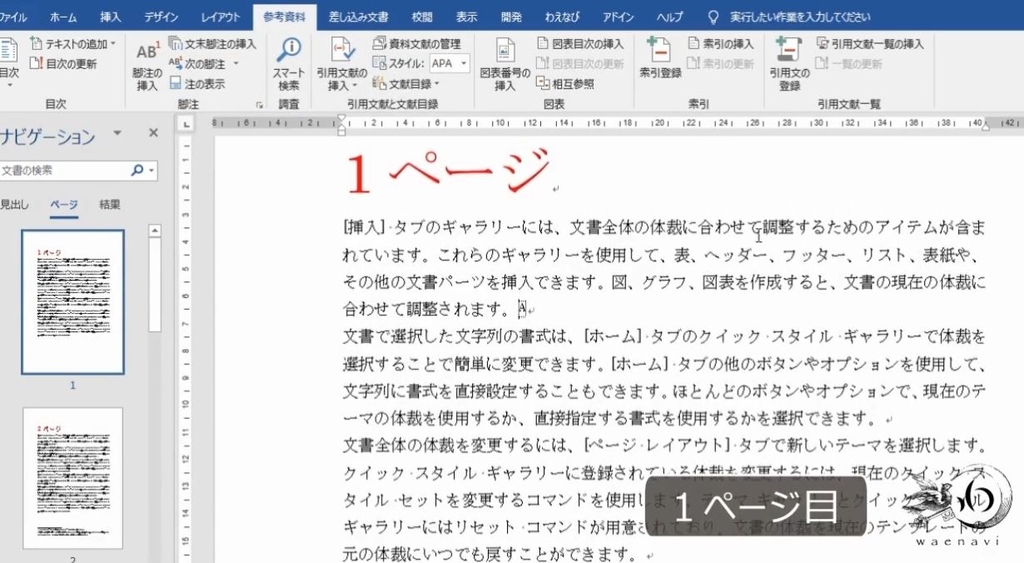Screen dimensions: 1024x563
Task: Click the search magnifier in navigation pane
Action: 136,170
